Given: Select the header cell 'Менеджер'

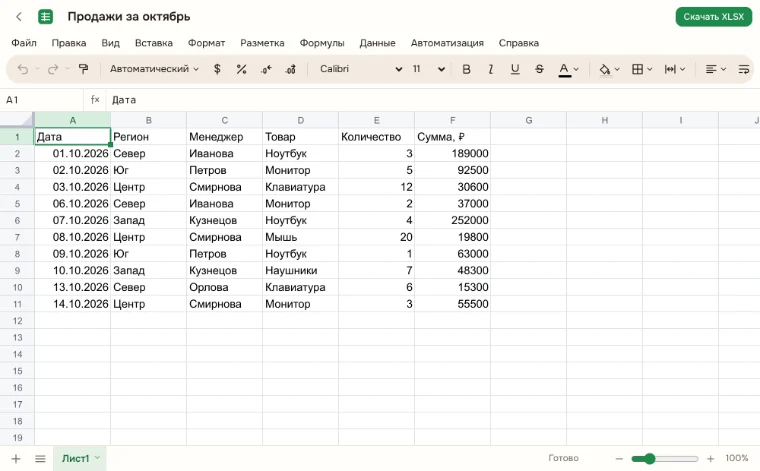Looking at the screenshot, I should click(224, 137).
